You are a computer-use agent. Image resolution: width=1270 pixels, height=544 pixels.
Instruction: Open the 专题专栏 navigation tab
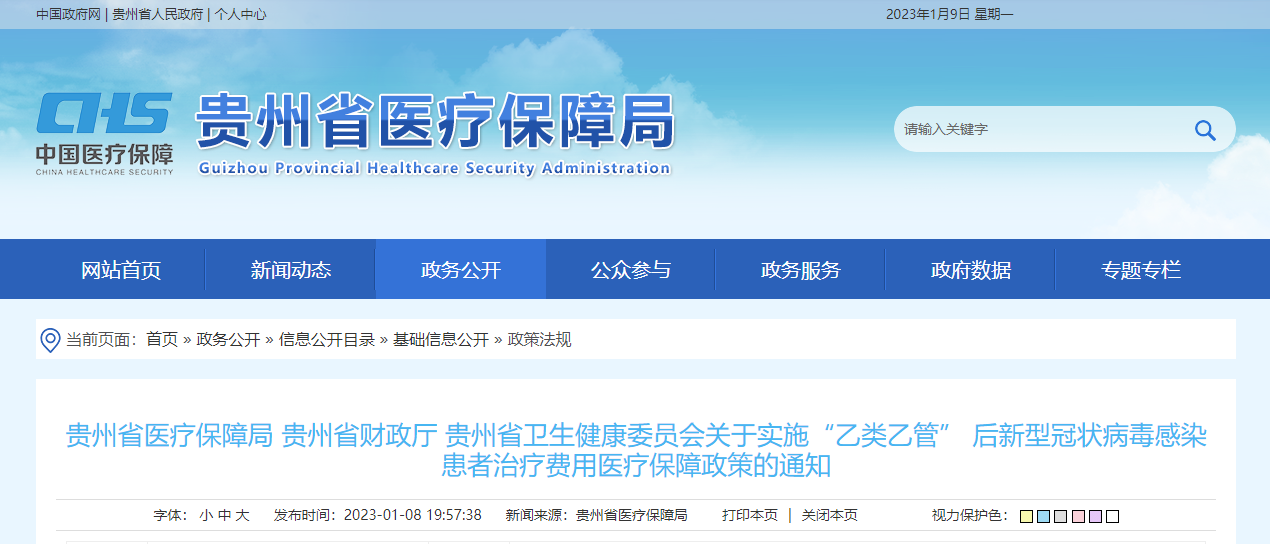(1141, 270)
